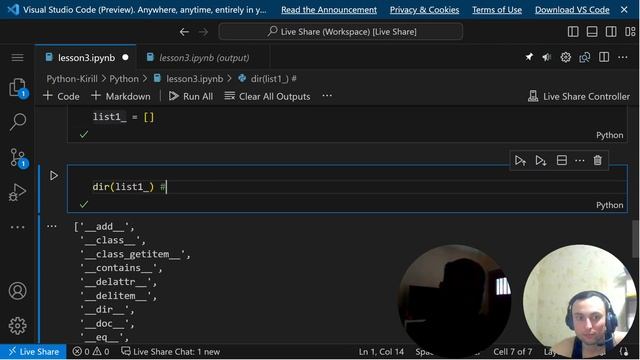Show additional views ellipsis in activity bar
This screenshot has height=360, width=640.
17,227
